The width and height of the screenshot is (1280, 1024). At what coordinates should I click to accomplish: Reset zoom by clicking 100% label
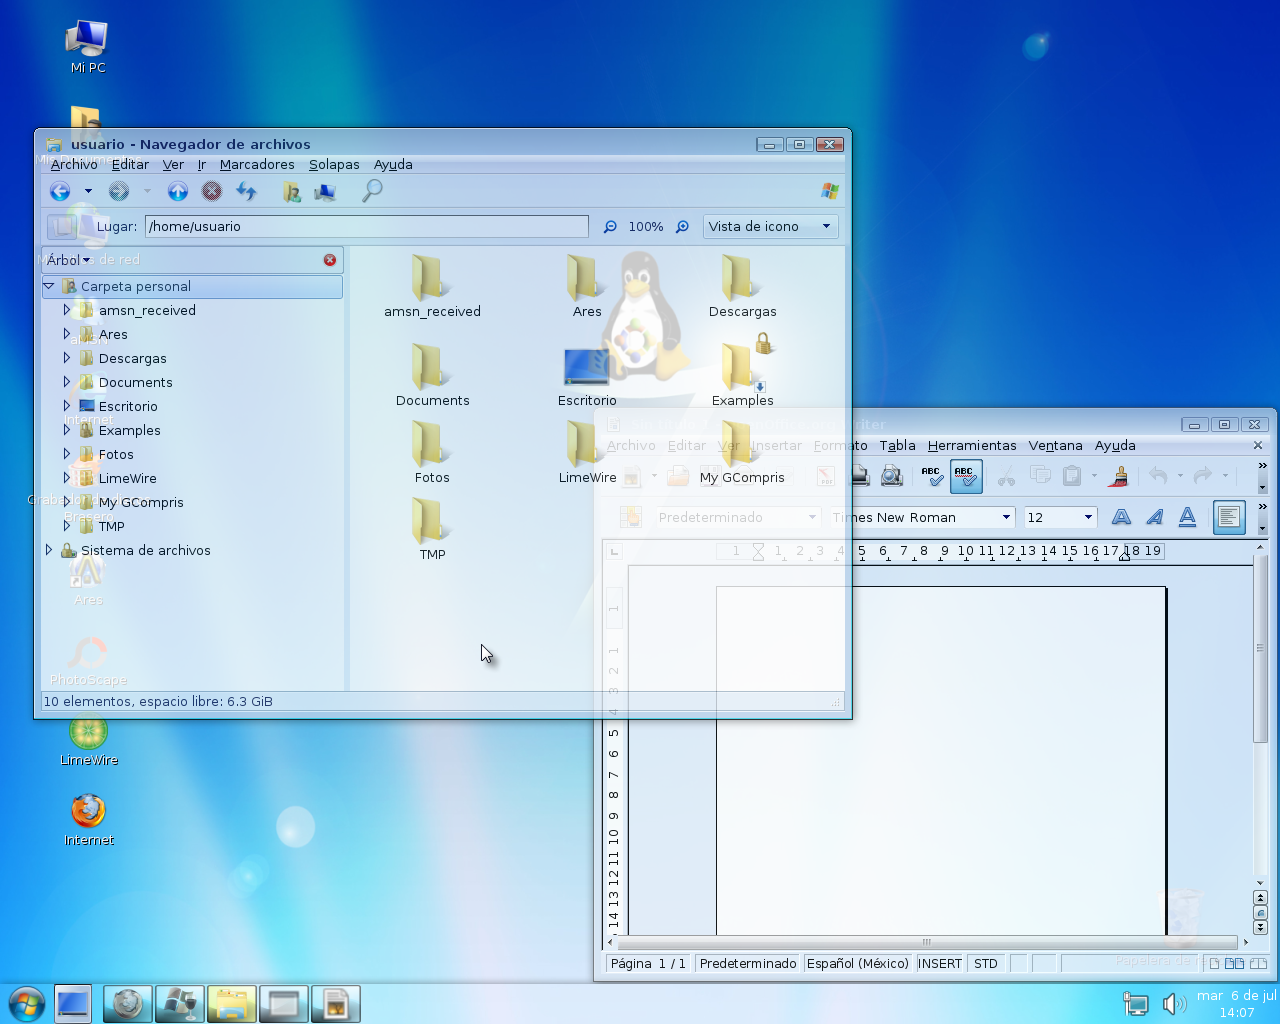(646, 227)
